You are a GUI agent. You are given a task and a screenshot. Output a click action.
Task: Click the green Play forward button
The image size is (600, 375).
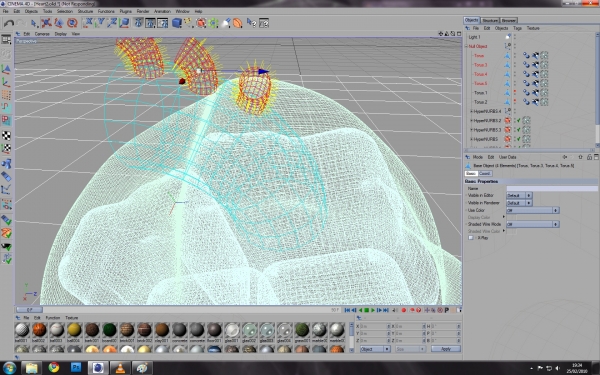tap(372, 310)
